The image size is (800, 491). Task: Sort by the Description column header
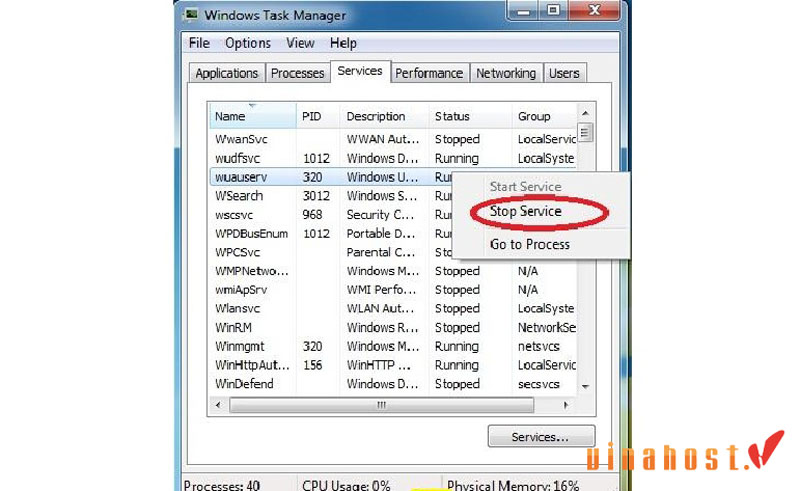coord(384,116)
